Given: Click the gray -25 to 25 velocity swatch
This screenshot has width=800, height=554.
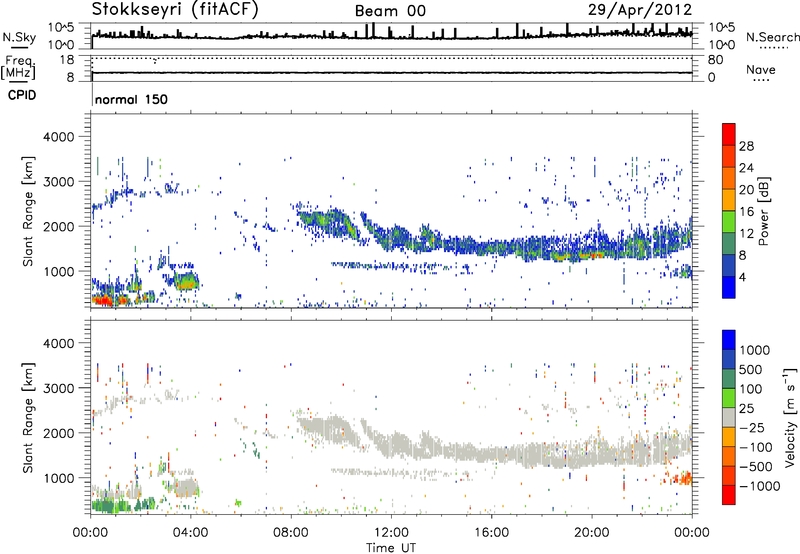Looking at the screenshot, I should point(729,417).
